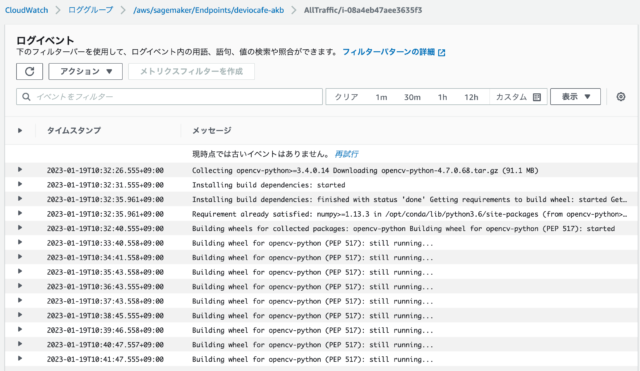Select the 12h time range
This screenshot has height=371, width=640.
[471, 97]
